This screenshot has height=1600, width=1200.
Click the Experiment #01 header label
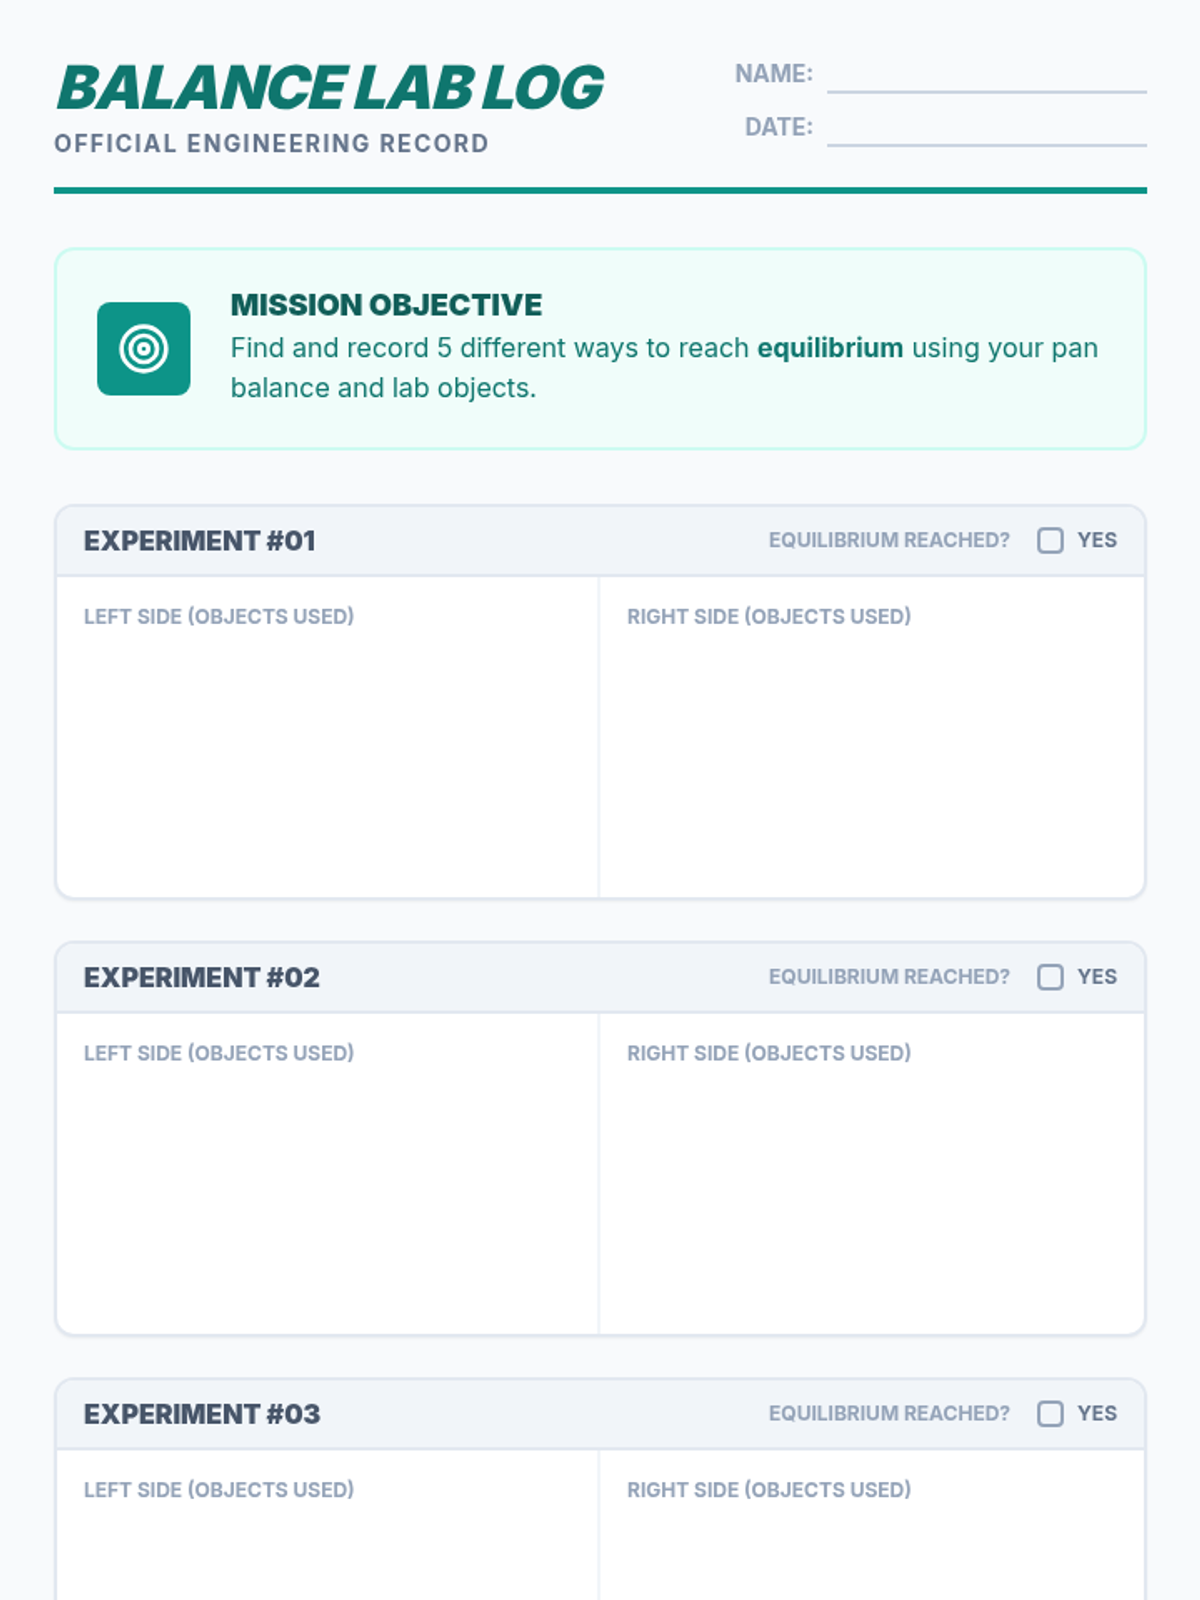pos(200,541)
